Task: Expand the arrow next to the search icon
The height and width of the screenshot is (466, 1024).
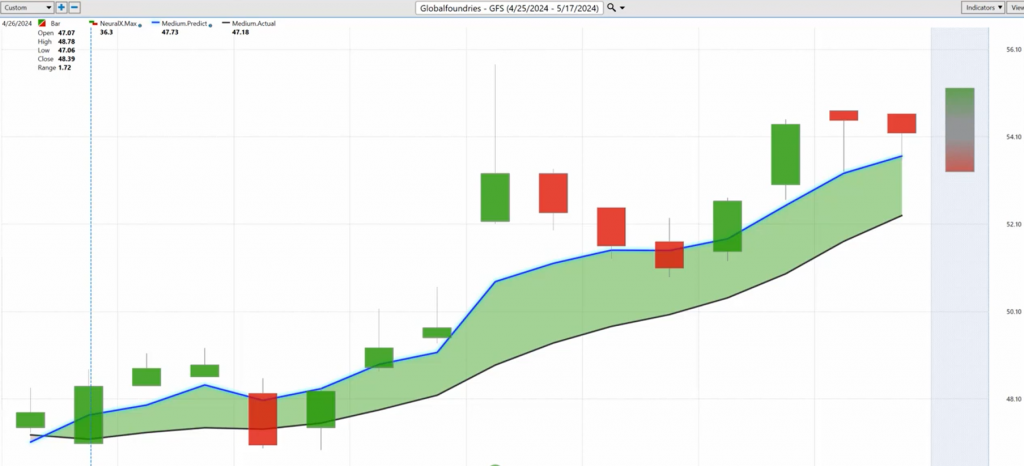Action: (x=623, y=8)
